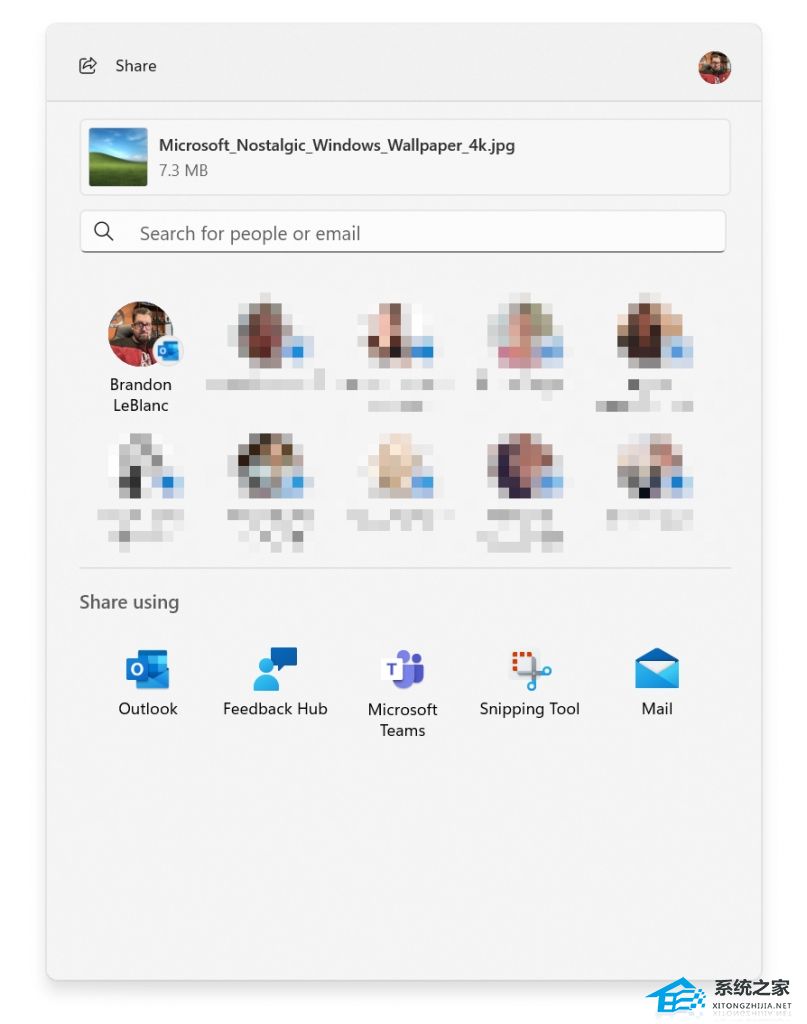The height and width of the screenshot is (1024, 807).
Task: Share using the Snipping Tool icon
Action: coord(530,669)
